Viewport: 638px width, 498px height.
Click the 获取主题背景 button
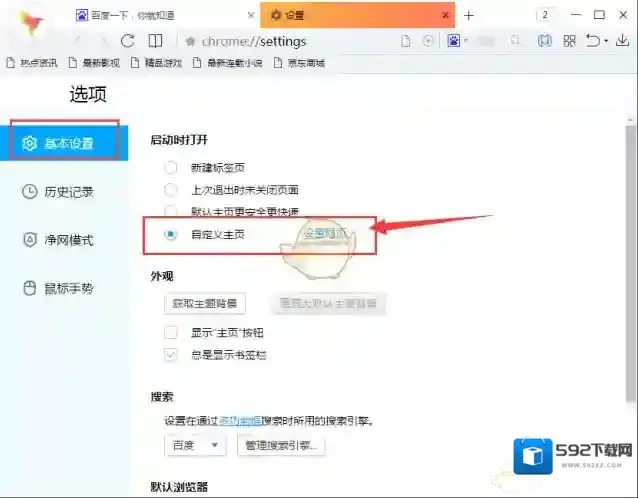[x=204, y=303]
